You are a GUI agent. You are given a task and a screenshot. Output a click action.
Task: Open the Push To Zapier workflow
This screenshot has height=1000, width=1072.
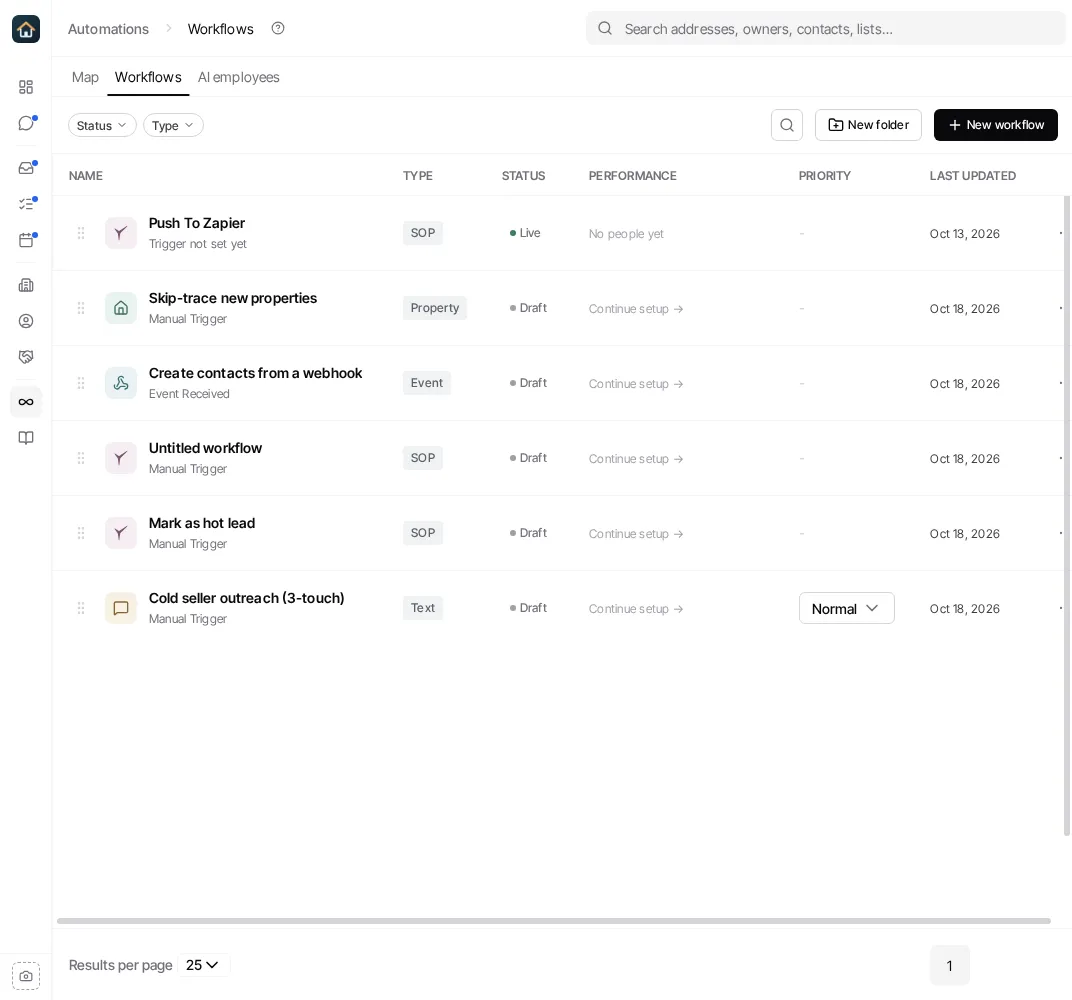tap(197, 223)
